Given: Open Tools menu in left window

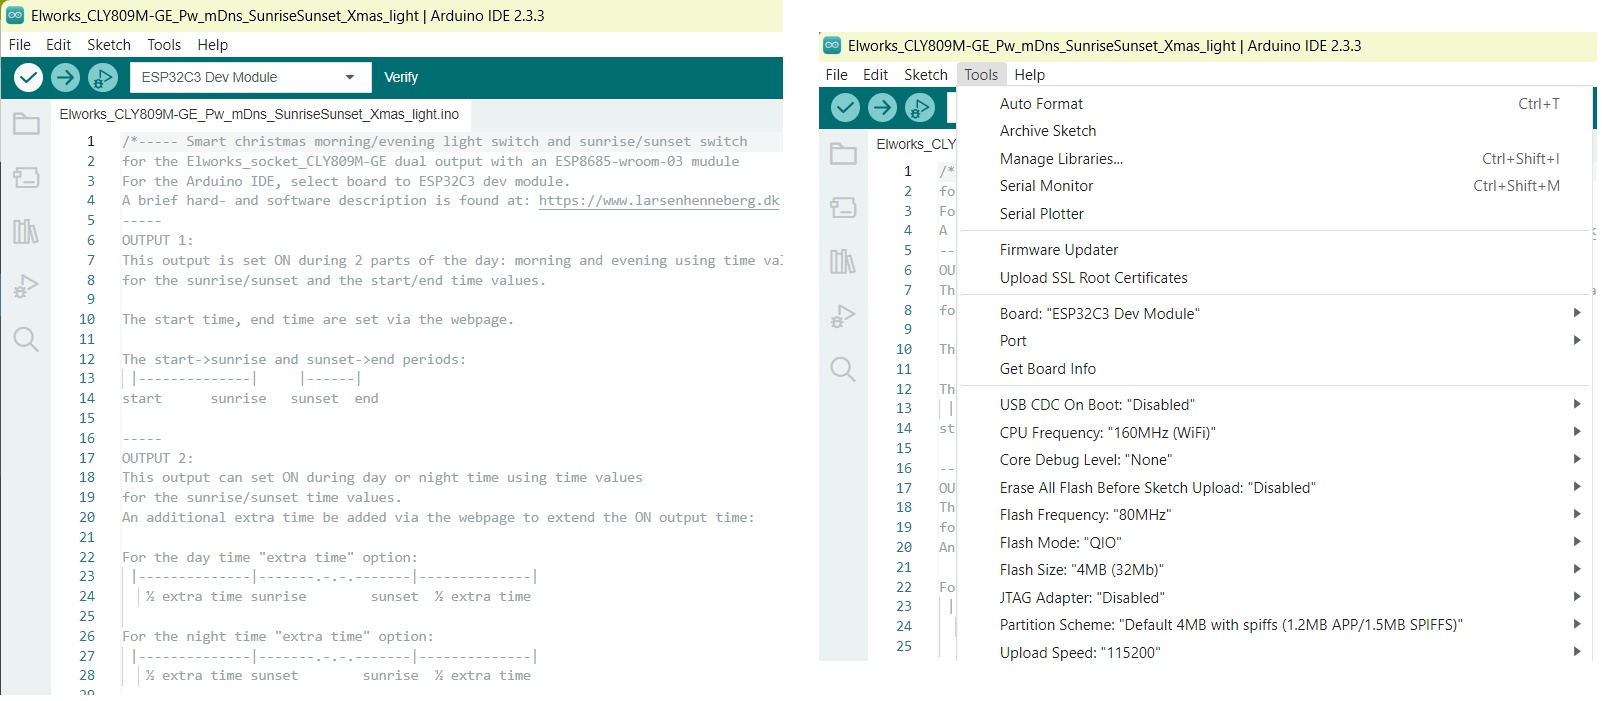Looking at the screenshot, I should tap(164, 45).
